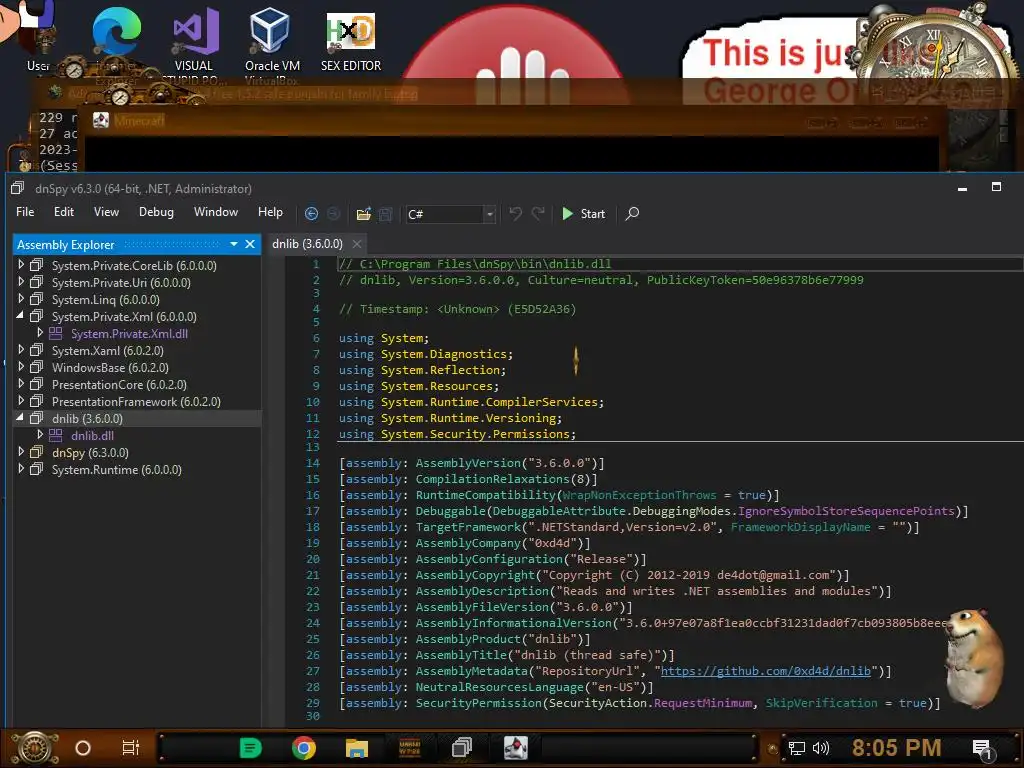1024x768 pixels.
Task: Expand System.Linq (6.0.0.0) node
Action: [x=21, y=298]
